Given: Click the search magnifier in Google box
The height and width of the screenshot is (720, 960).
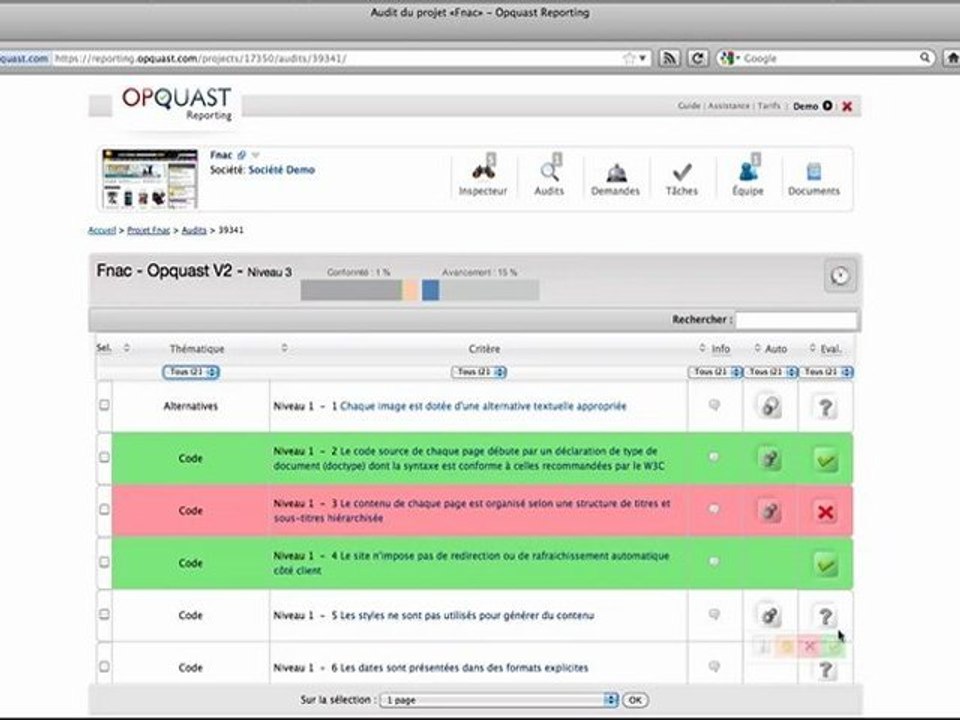Looking at the screenshot, I should tap(924, 58).
